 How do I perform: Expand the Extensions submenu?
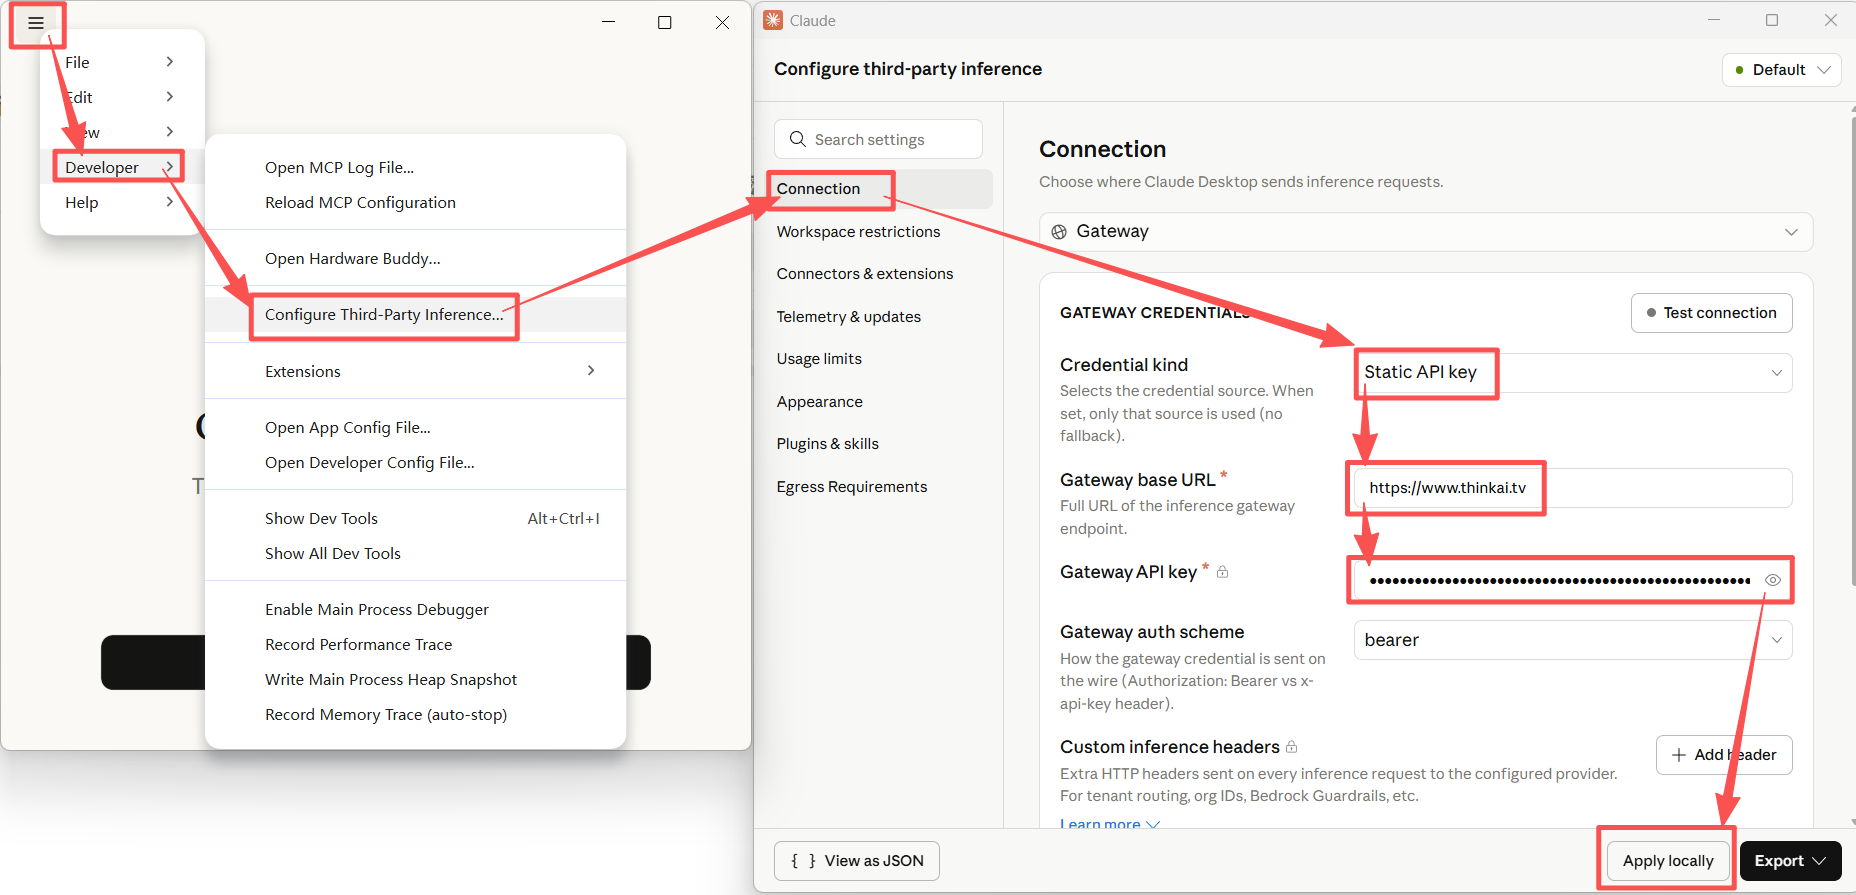click(x=416, y=371)
